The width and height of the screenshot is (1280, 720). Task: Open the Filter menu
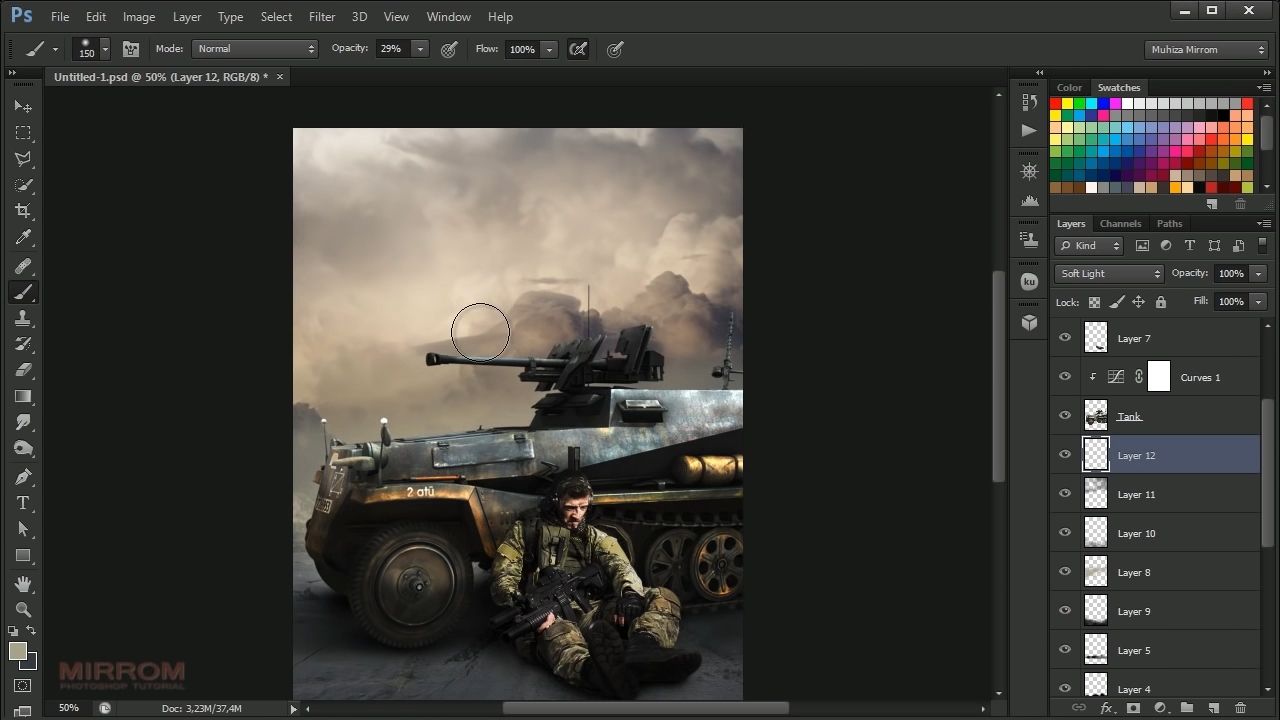pyautogui.click(x=322, y=17)
